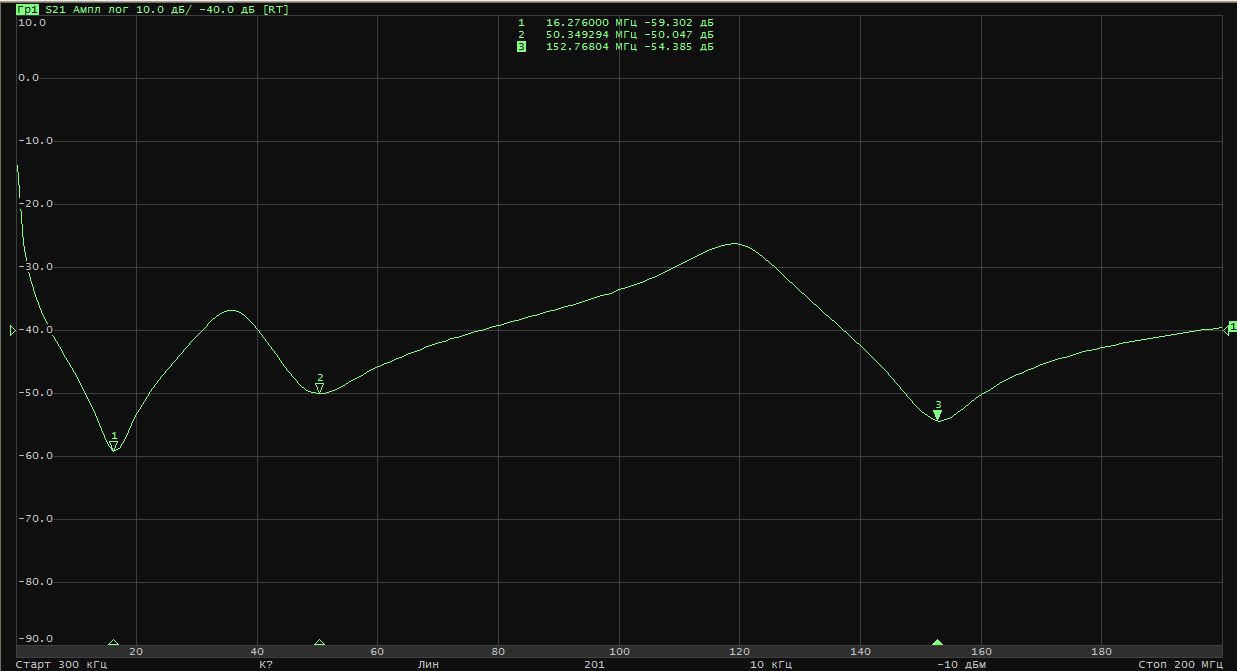Click the 10.0 label on vertical axis

coord(33,21)
